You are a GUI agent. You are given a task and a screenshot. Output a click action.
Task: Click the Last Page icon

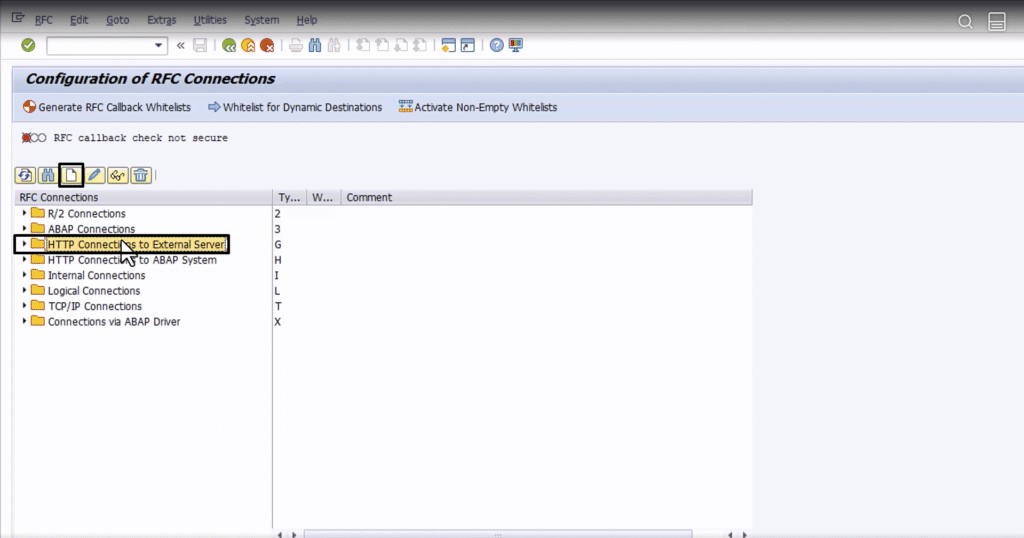[420, 45]
